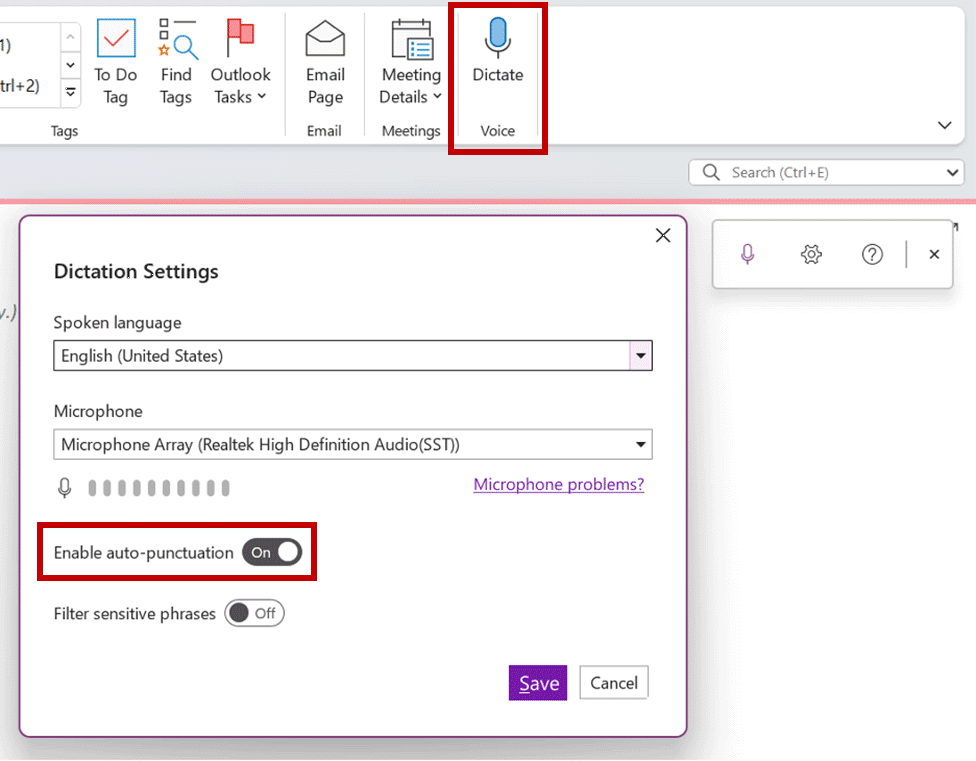Cancel the Dictation Settings dialog
The image size is (976, 761).
[x=614, y=683]
